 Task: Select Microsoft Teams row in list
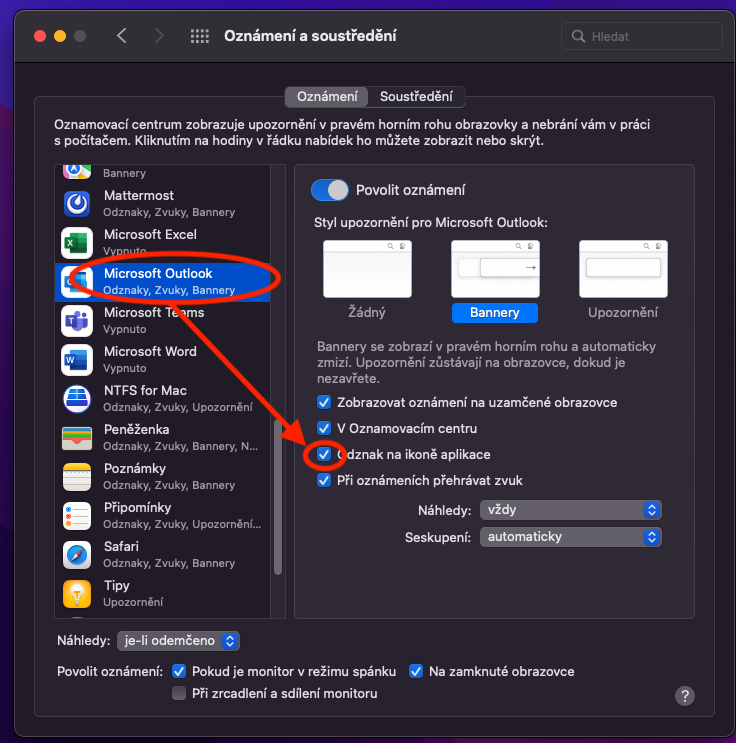pos(163,321)
